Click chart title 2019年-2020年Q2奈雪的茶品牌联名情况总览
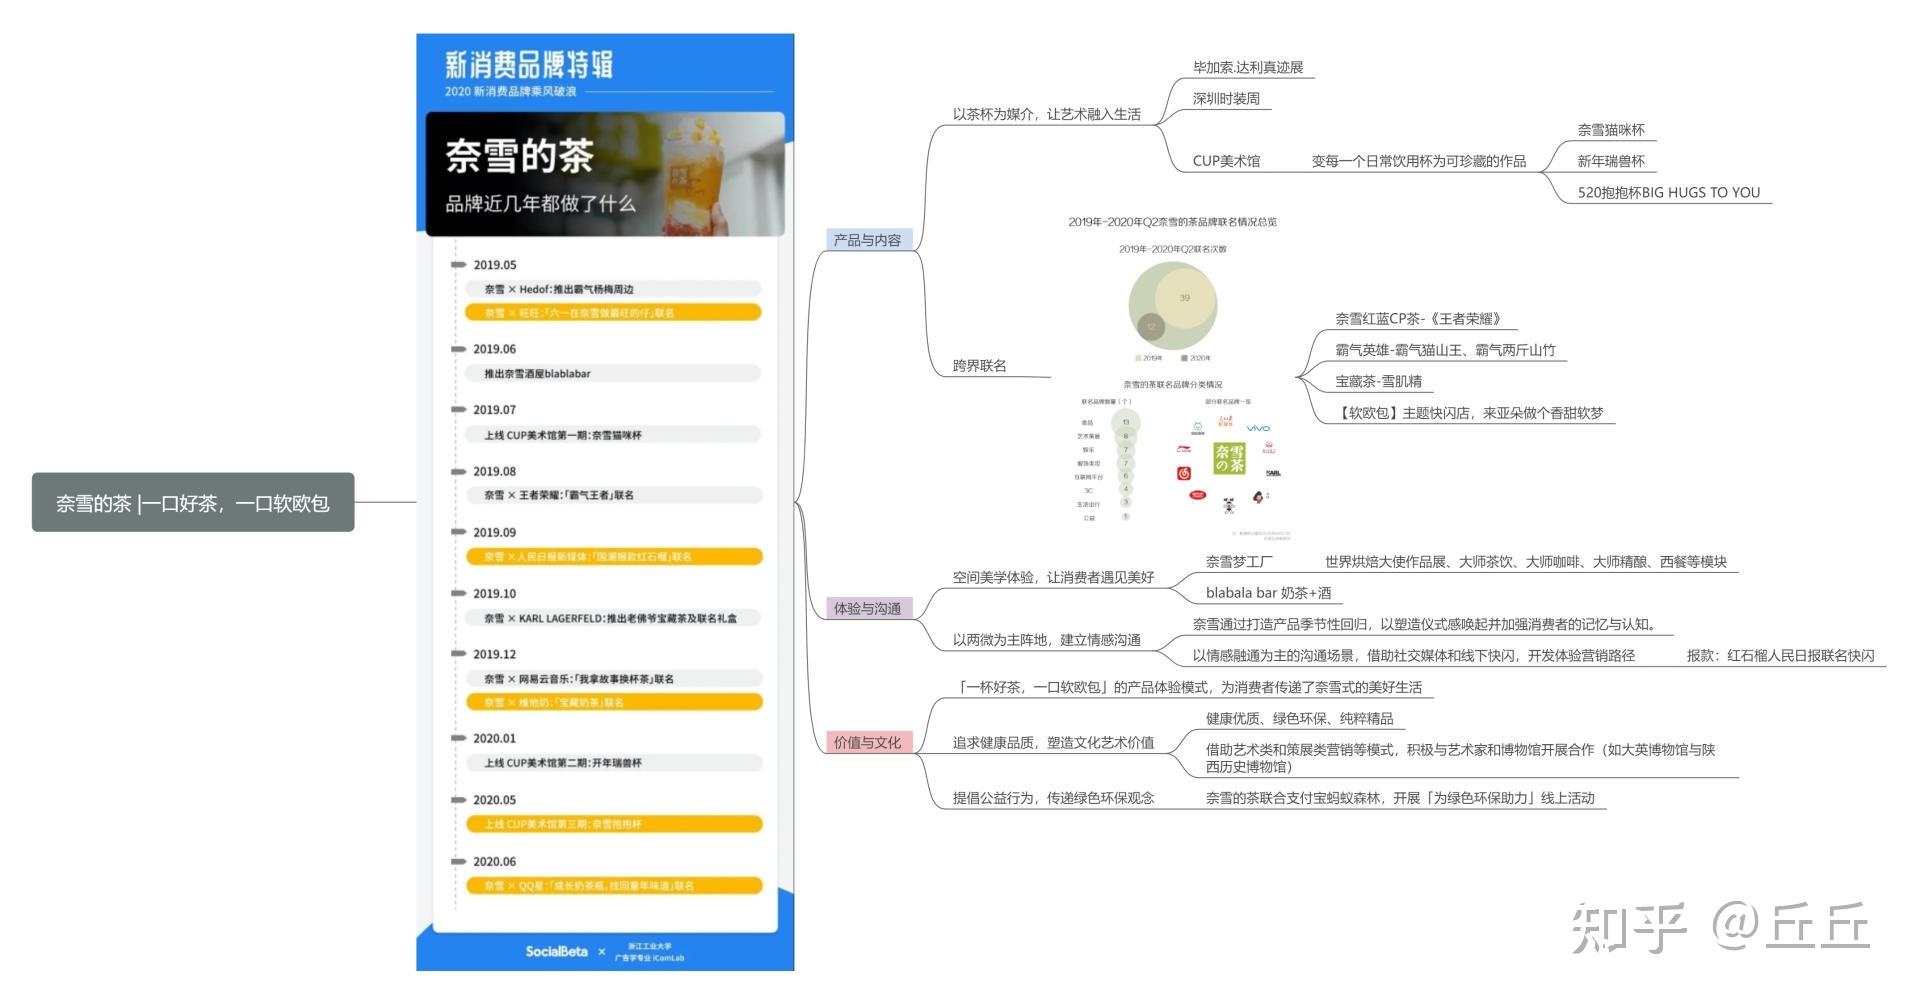The image size is (1920, 1004). tap(1172, 222)
